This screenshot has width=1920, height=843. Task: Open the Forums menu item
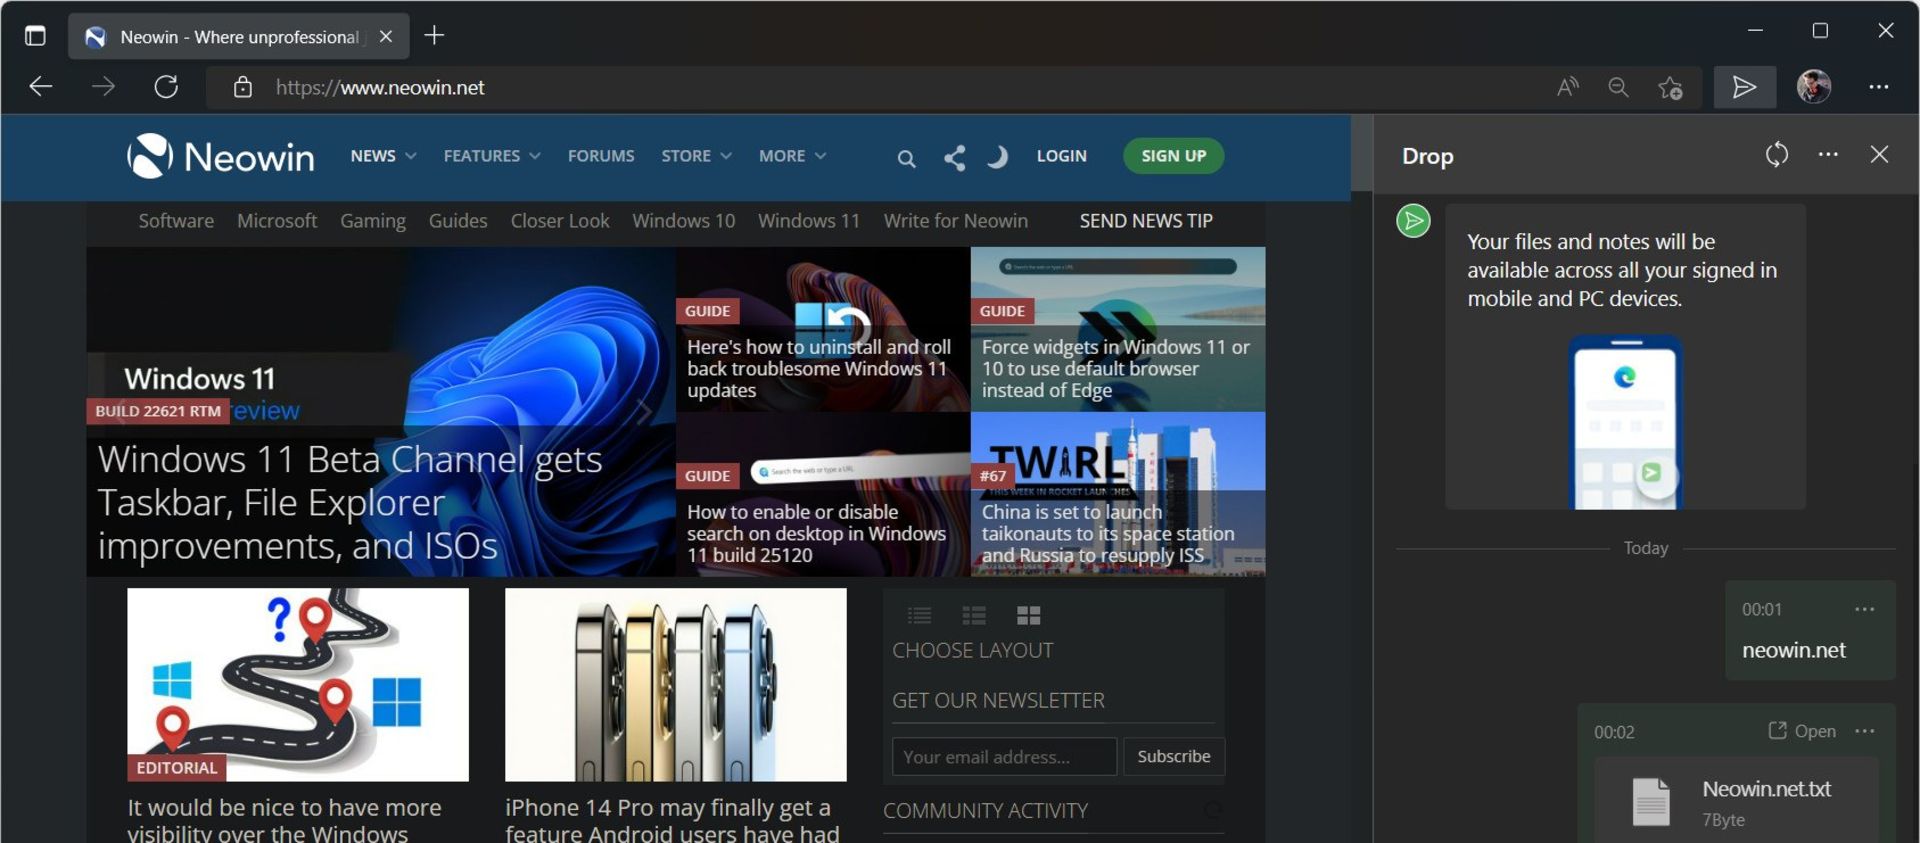[601, 156]
